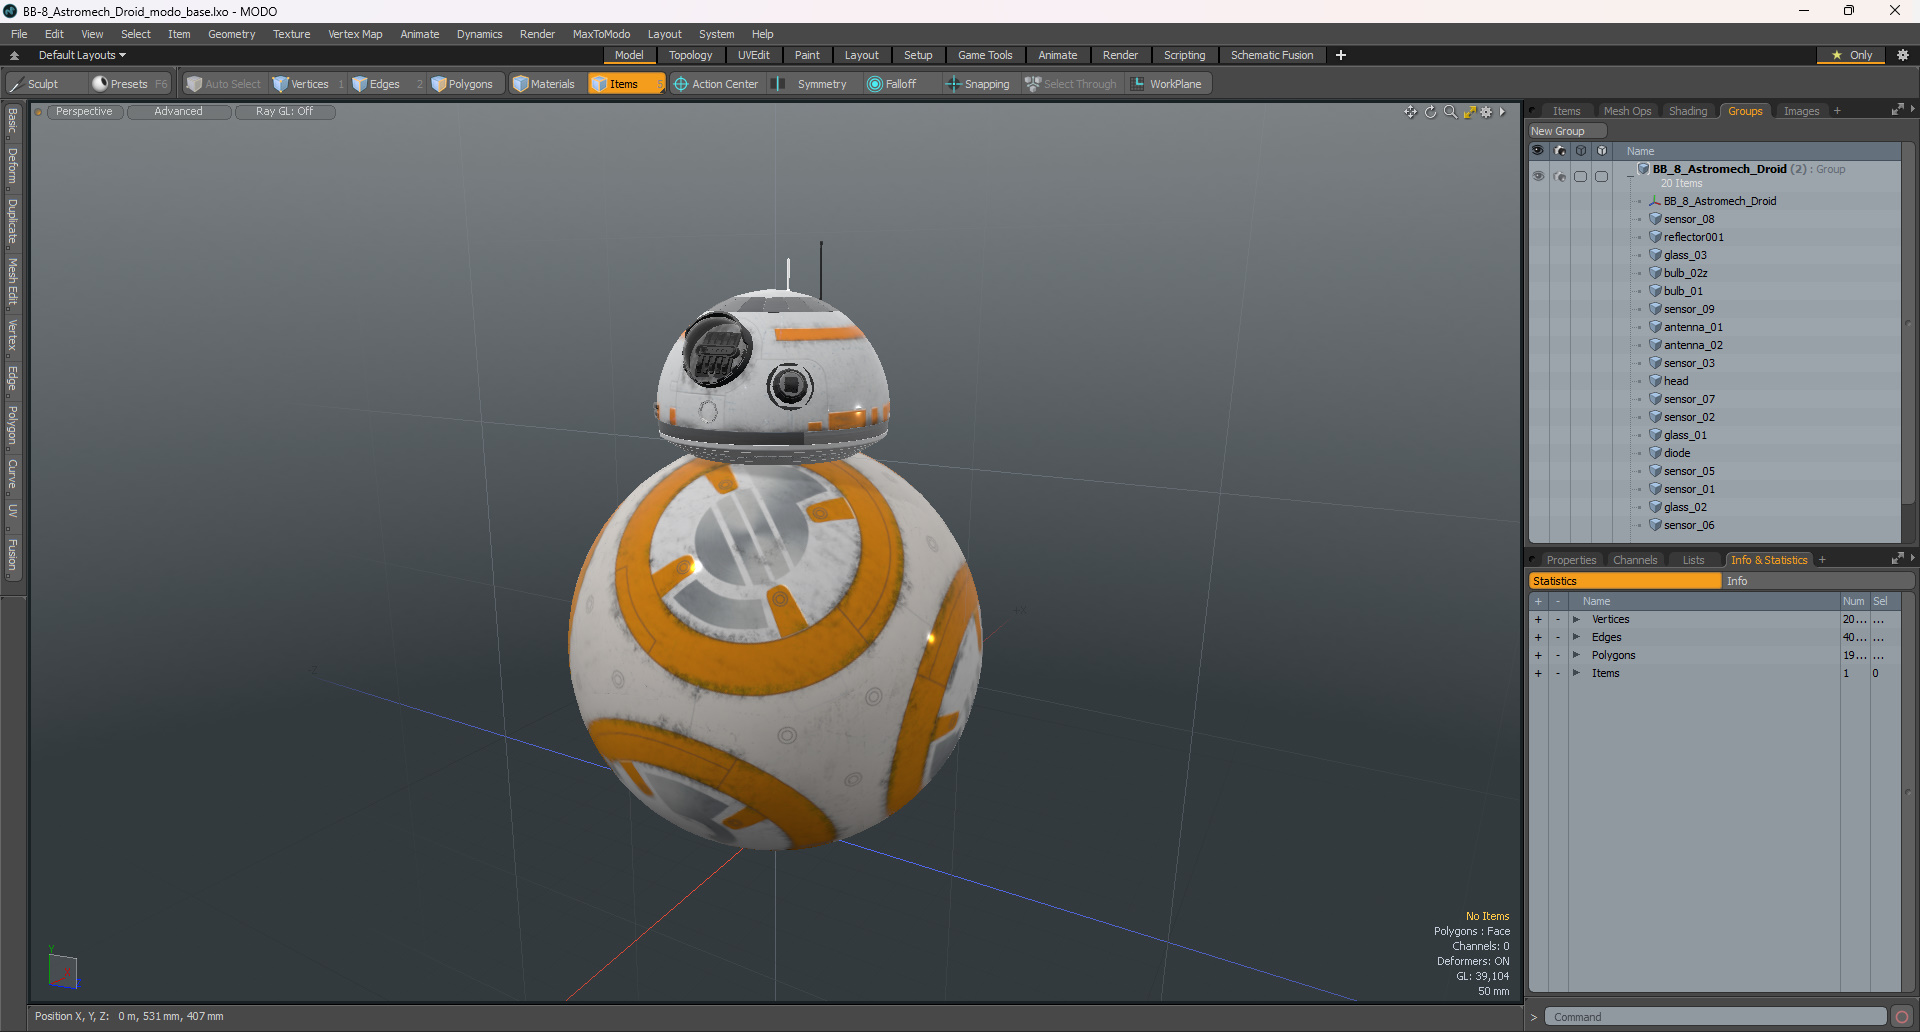Open WorkPlane options
This screenshot has width=1920, height=1032.
[1169, 84]
